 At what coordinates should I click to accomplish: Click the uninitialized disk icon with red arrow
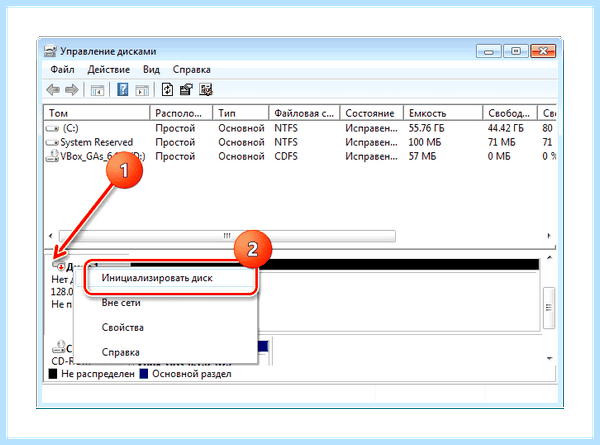tap(59, 265)
